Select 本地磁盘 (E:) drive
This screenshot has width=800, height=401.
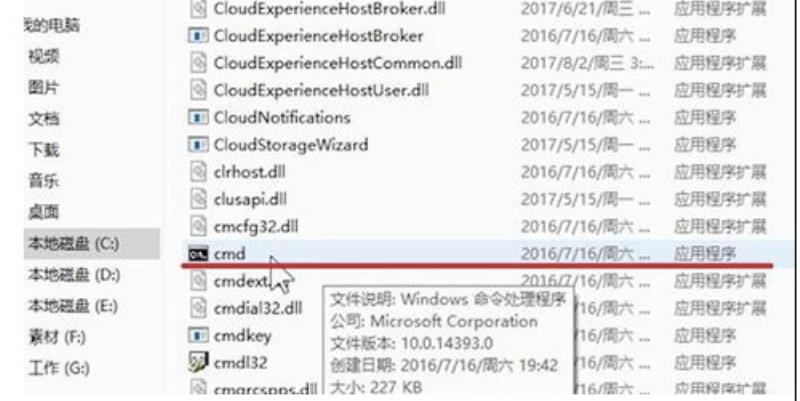73,306
